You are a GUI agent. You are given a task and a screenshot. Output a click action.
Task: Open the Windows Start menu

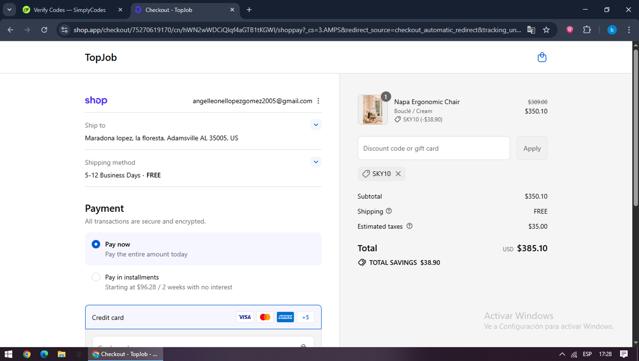[9, 354]
